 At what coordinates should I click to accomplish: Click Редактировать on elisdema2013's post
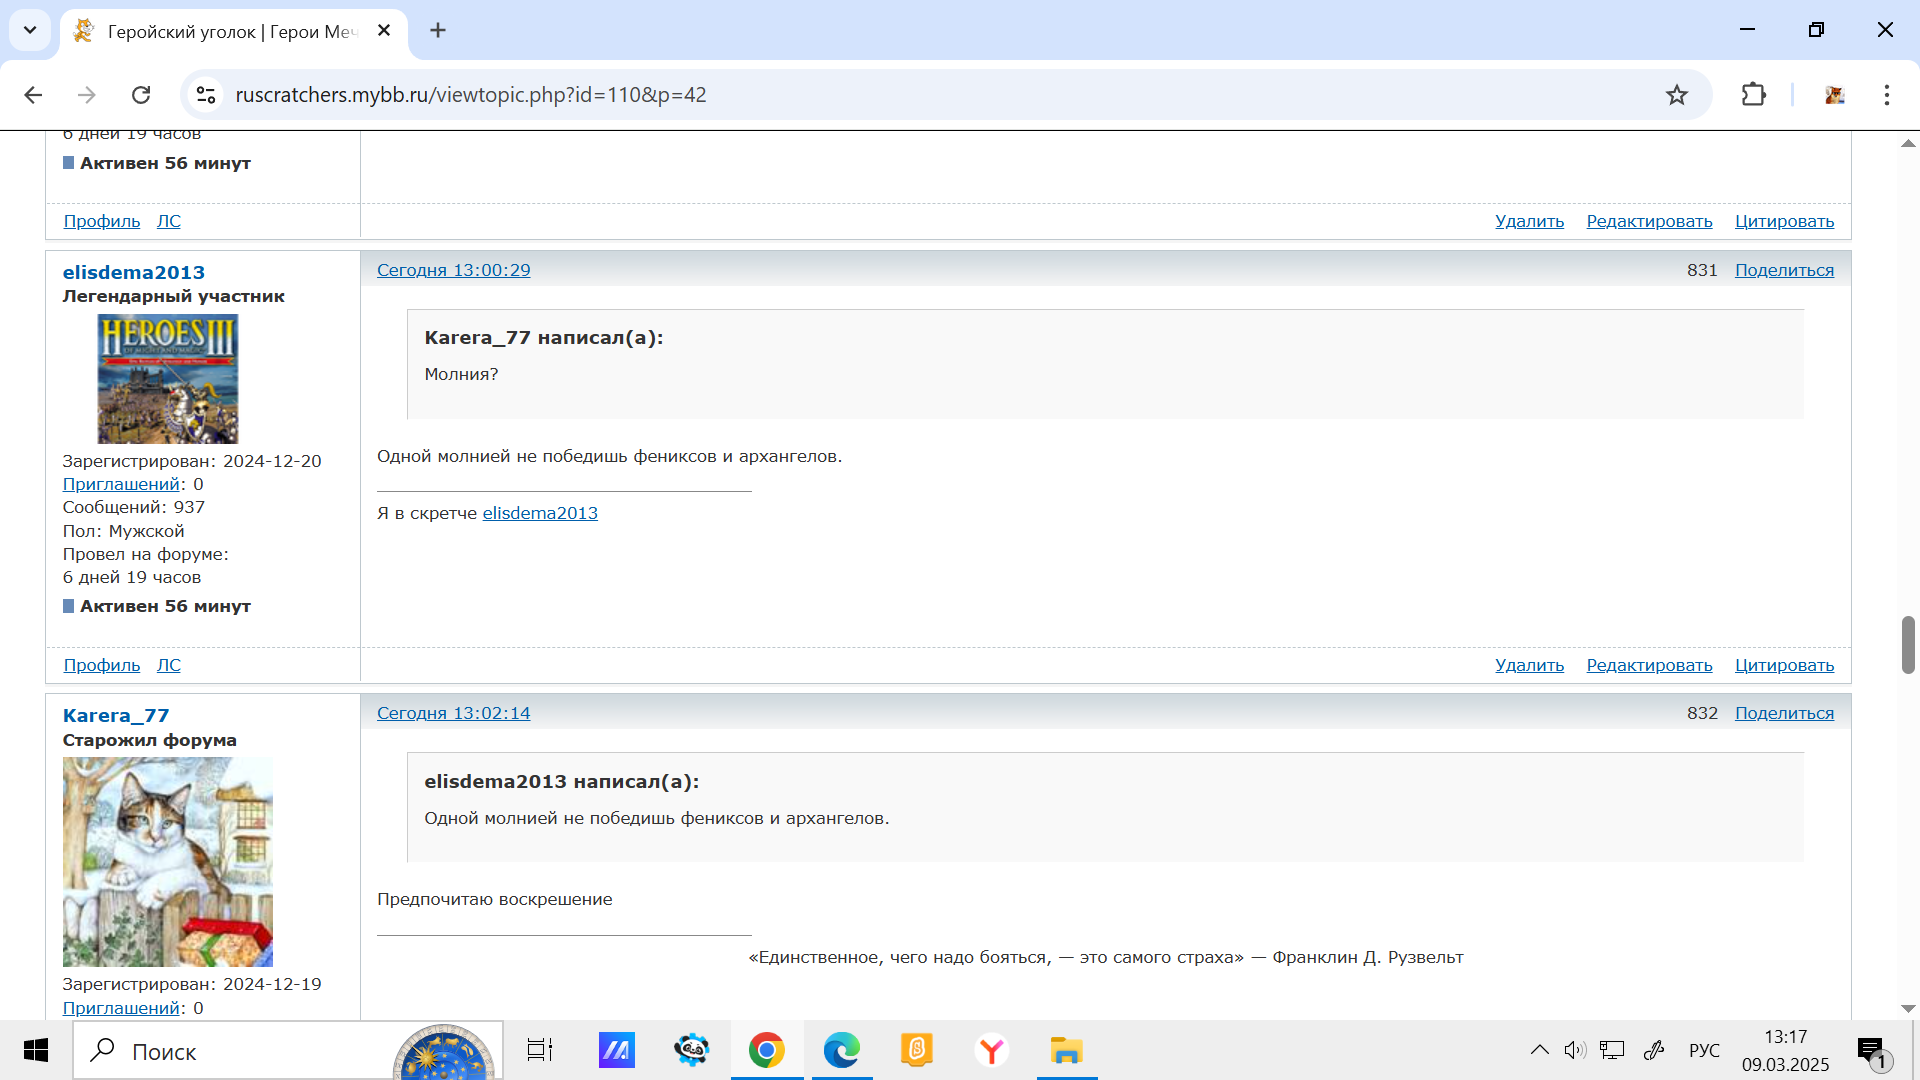[x=1649, y=665]
